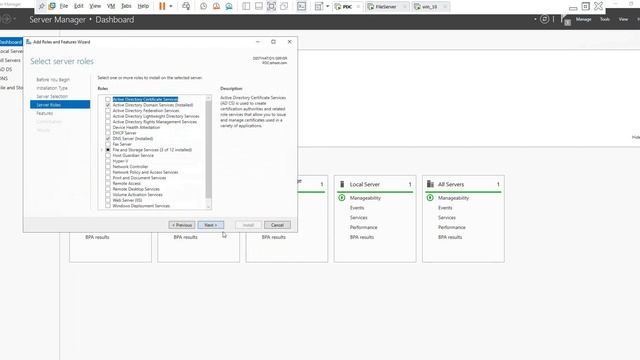Click the Previous button in wizard
Viewport: 640px width, 360px height.
click(182, 225)
